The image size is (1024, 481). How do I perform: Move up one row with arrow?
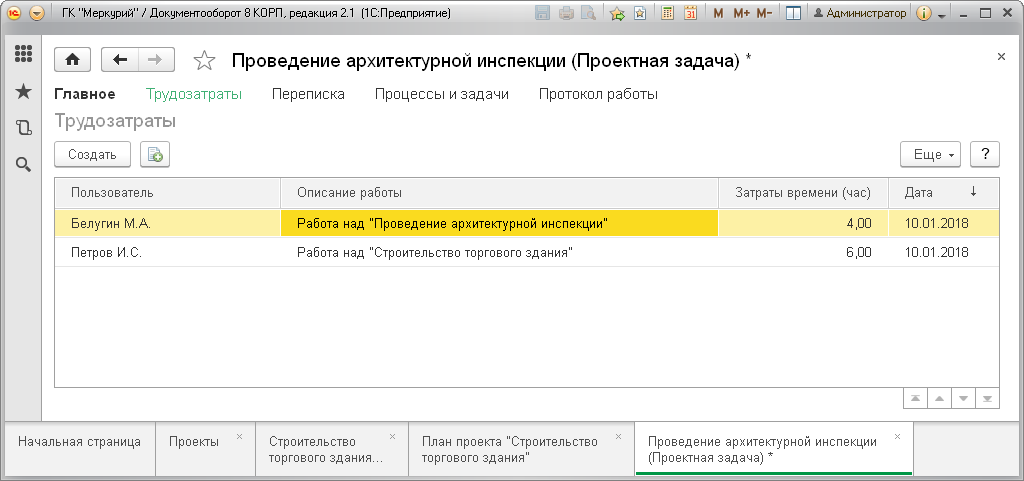click(939, 399)
